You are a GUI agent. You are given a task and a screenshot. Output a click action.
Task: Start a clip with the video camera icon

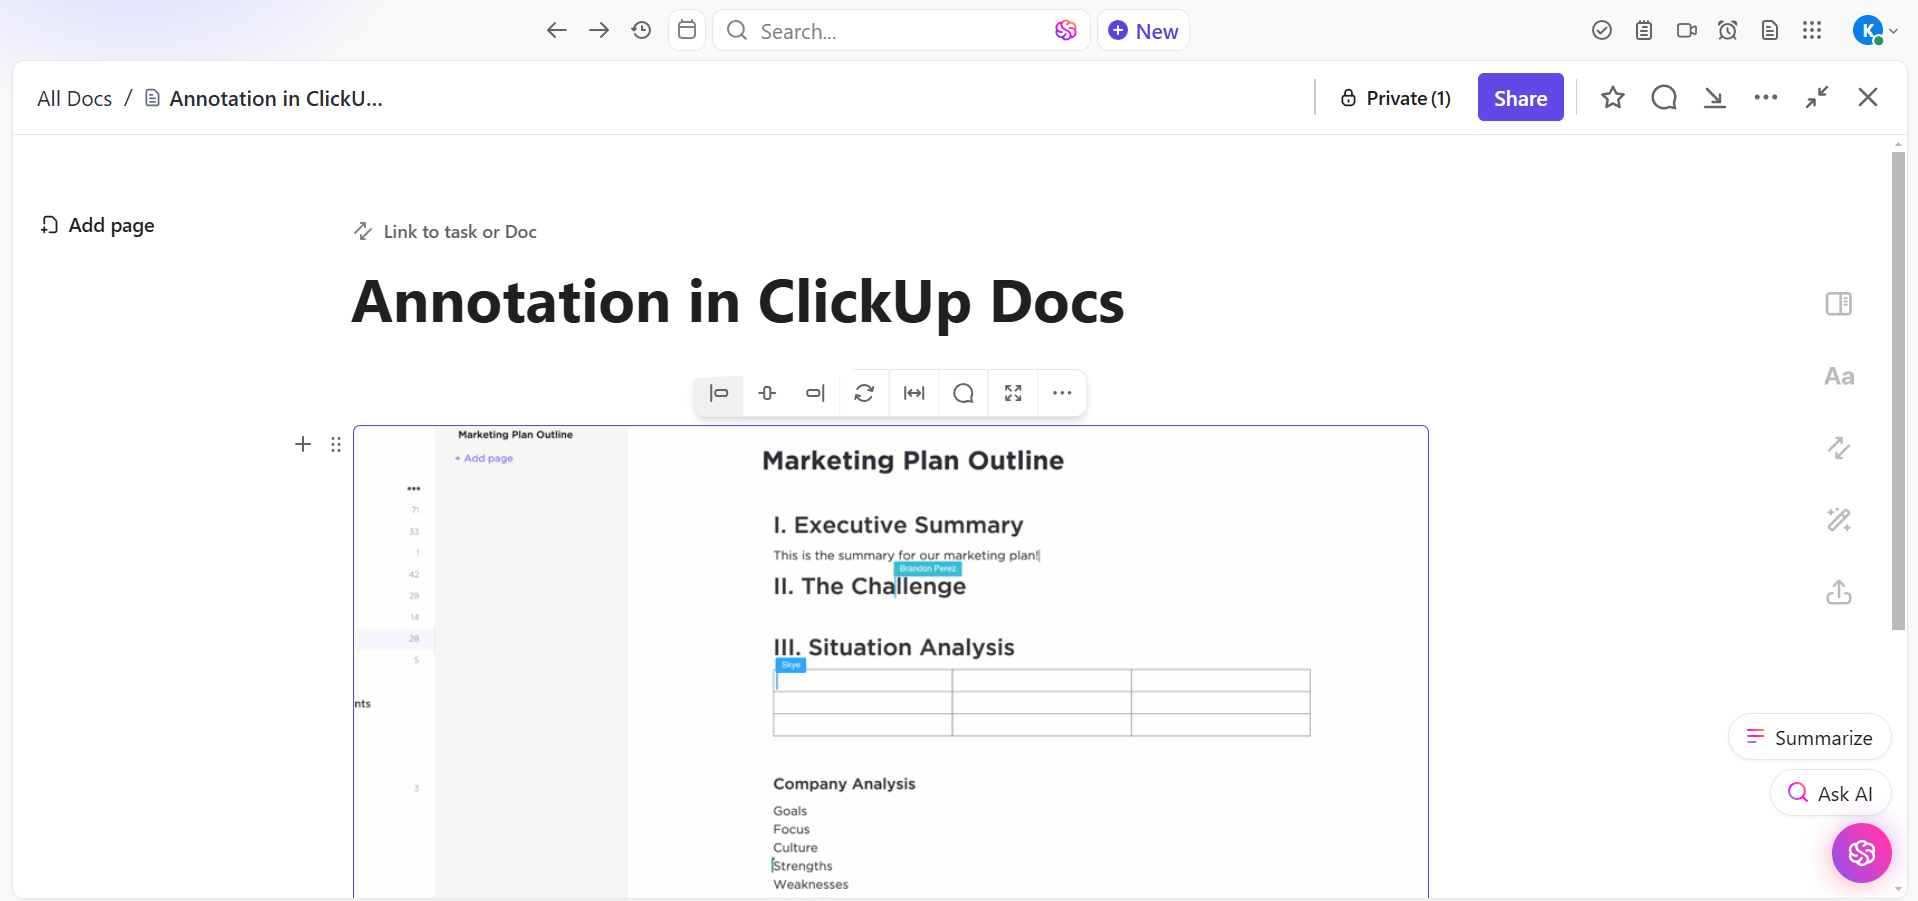point(1686,31)
